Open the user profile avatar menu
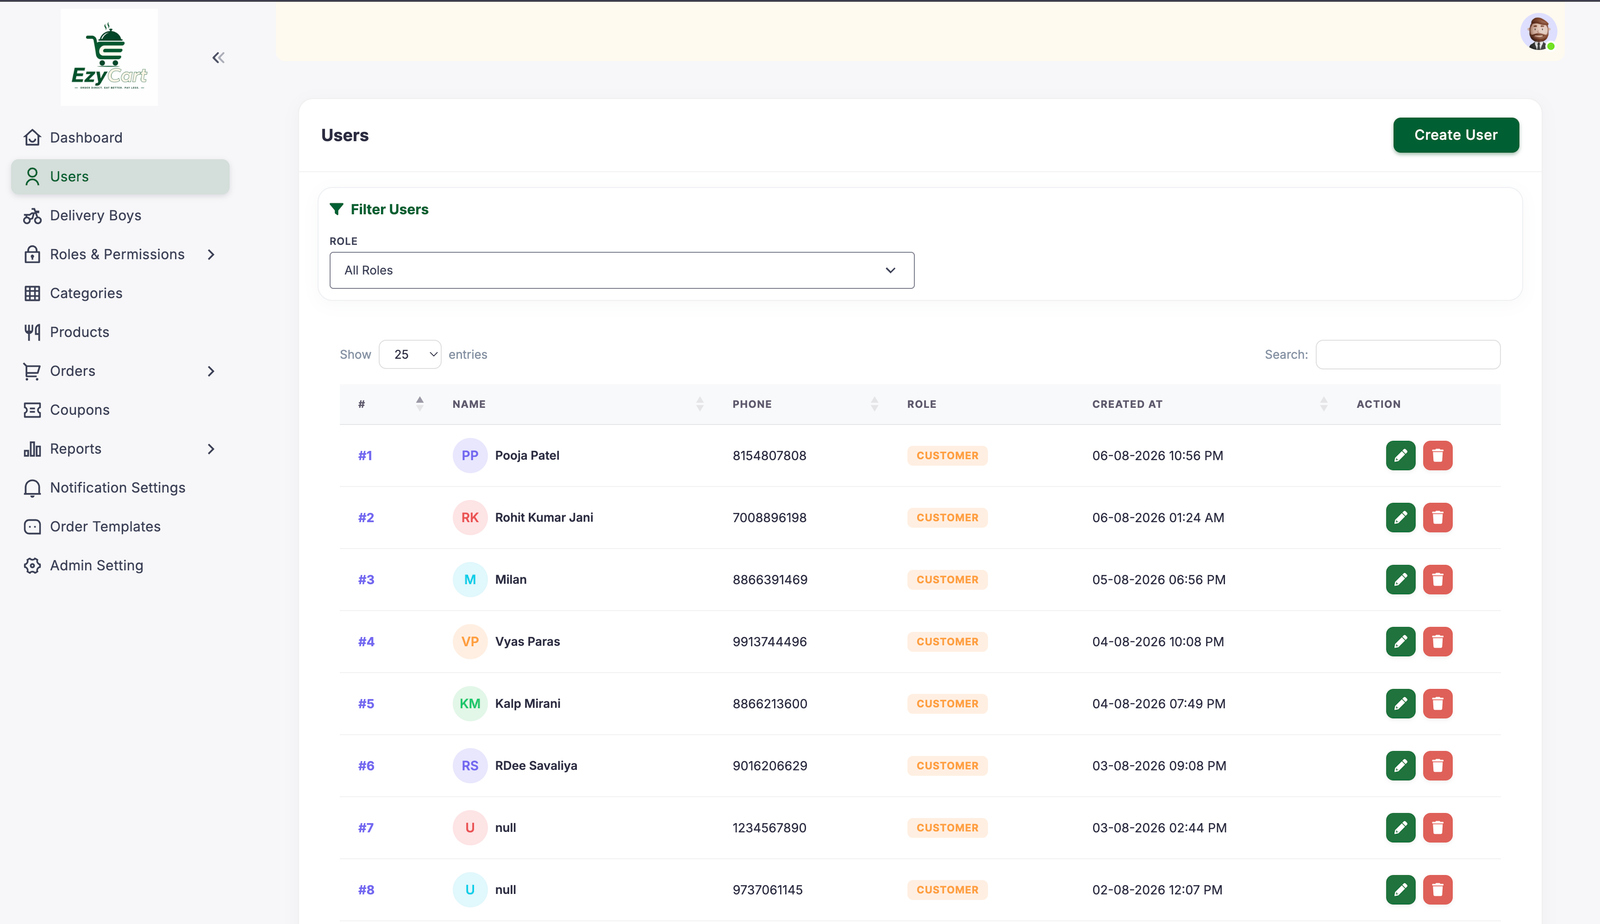This screenshot has height=924, width=1600. click(x=1538, y=32)
